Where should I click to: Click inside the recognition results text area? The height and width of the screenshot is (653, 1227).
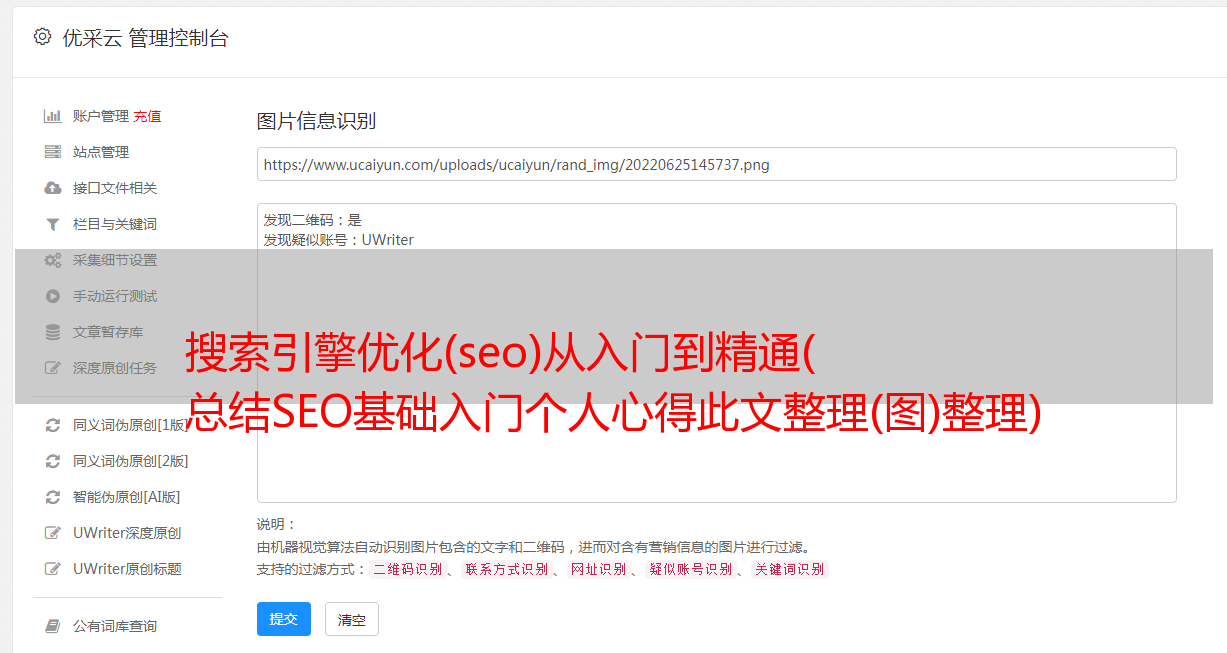[716, 352]
